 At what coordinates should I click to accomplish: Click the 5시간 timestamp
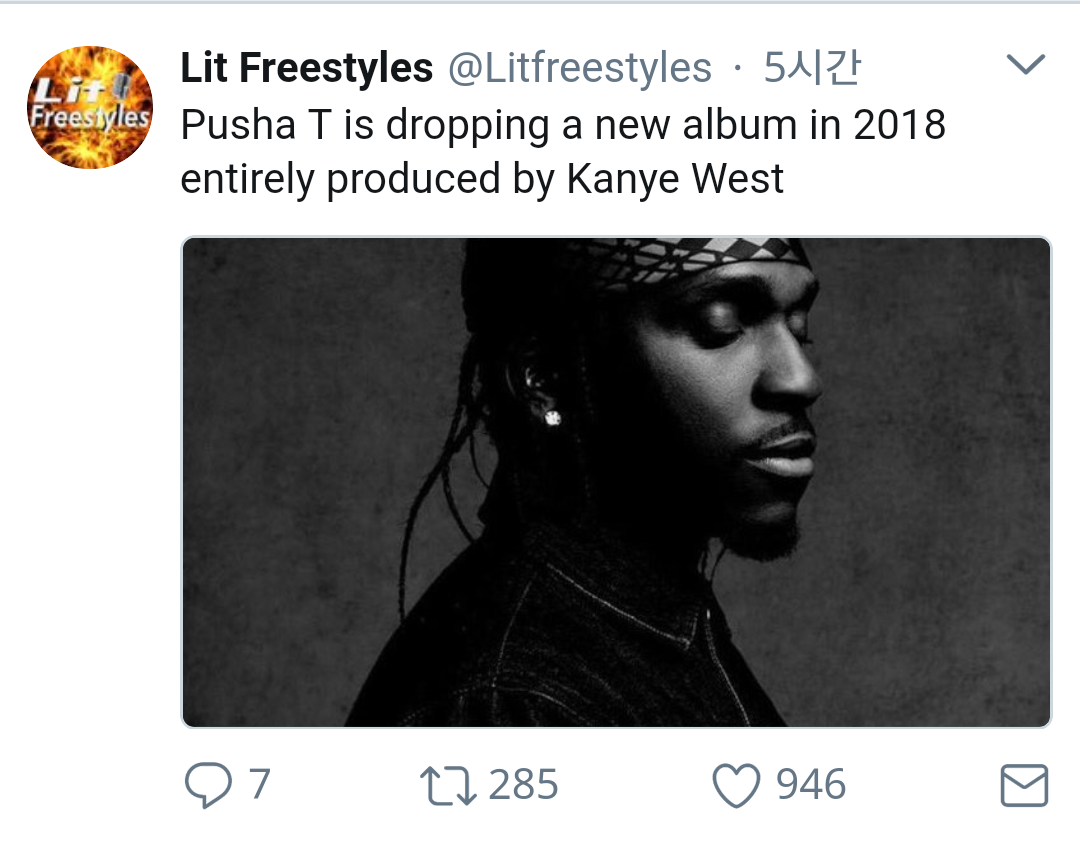[811, 68]
